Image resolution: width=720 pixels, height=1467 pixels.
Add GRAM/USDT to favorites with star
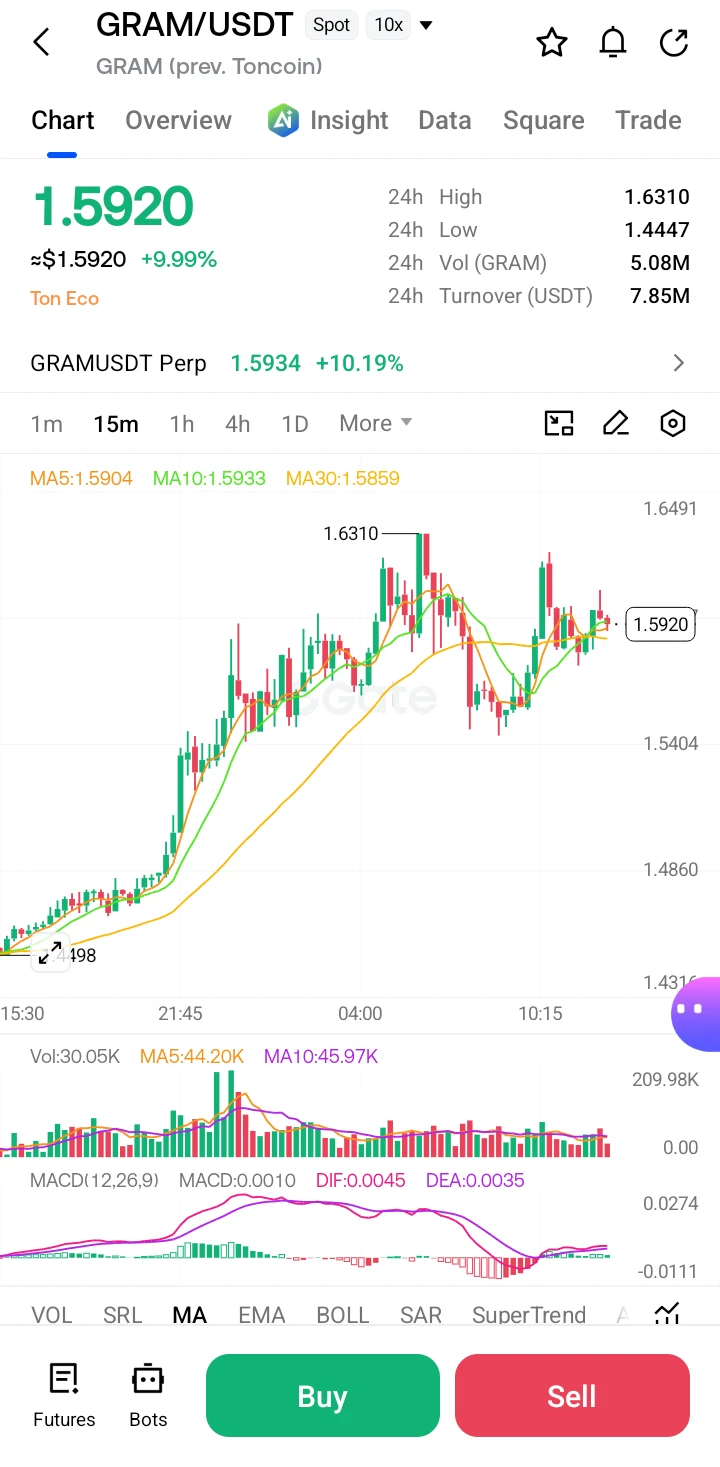(552, 42)
